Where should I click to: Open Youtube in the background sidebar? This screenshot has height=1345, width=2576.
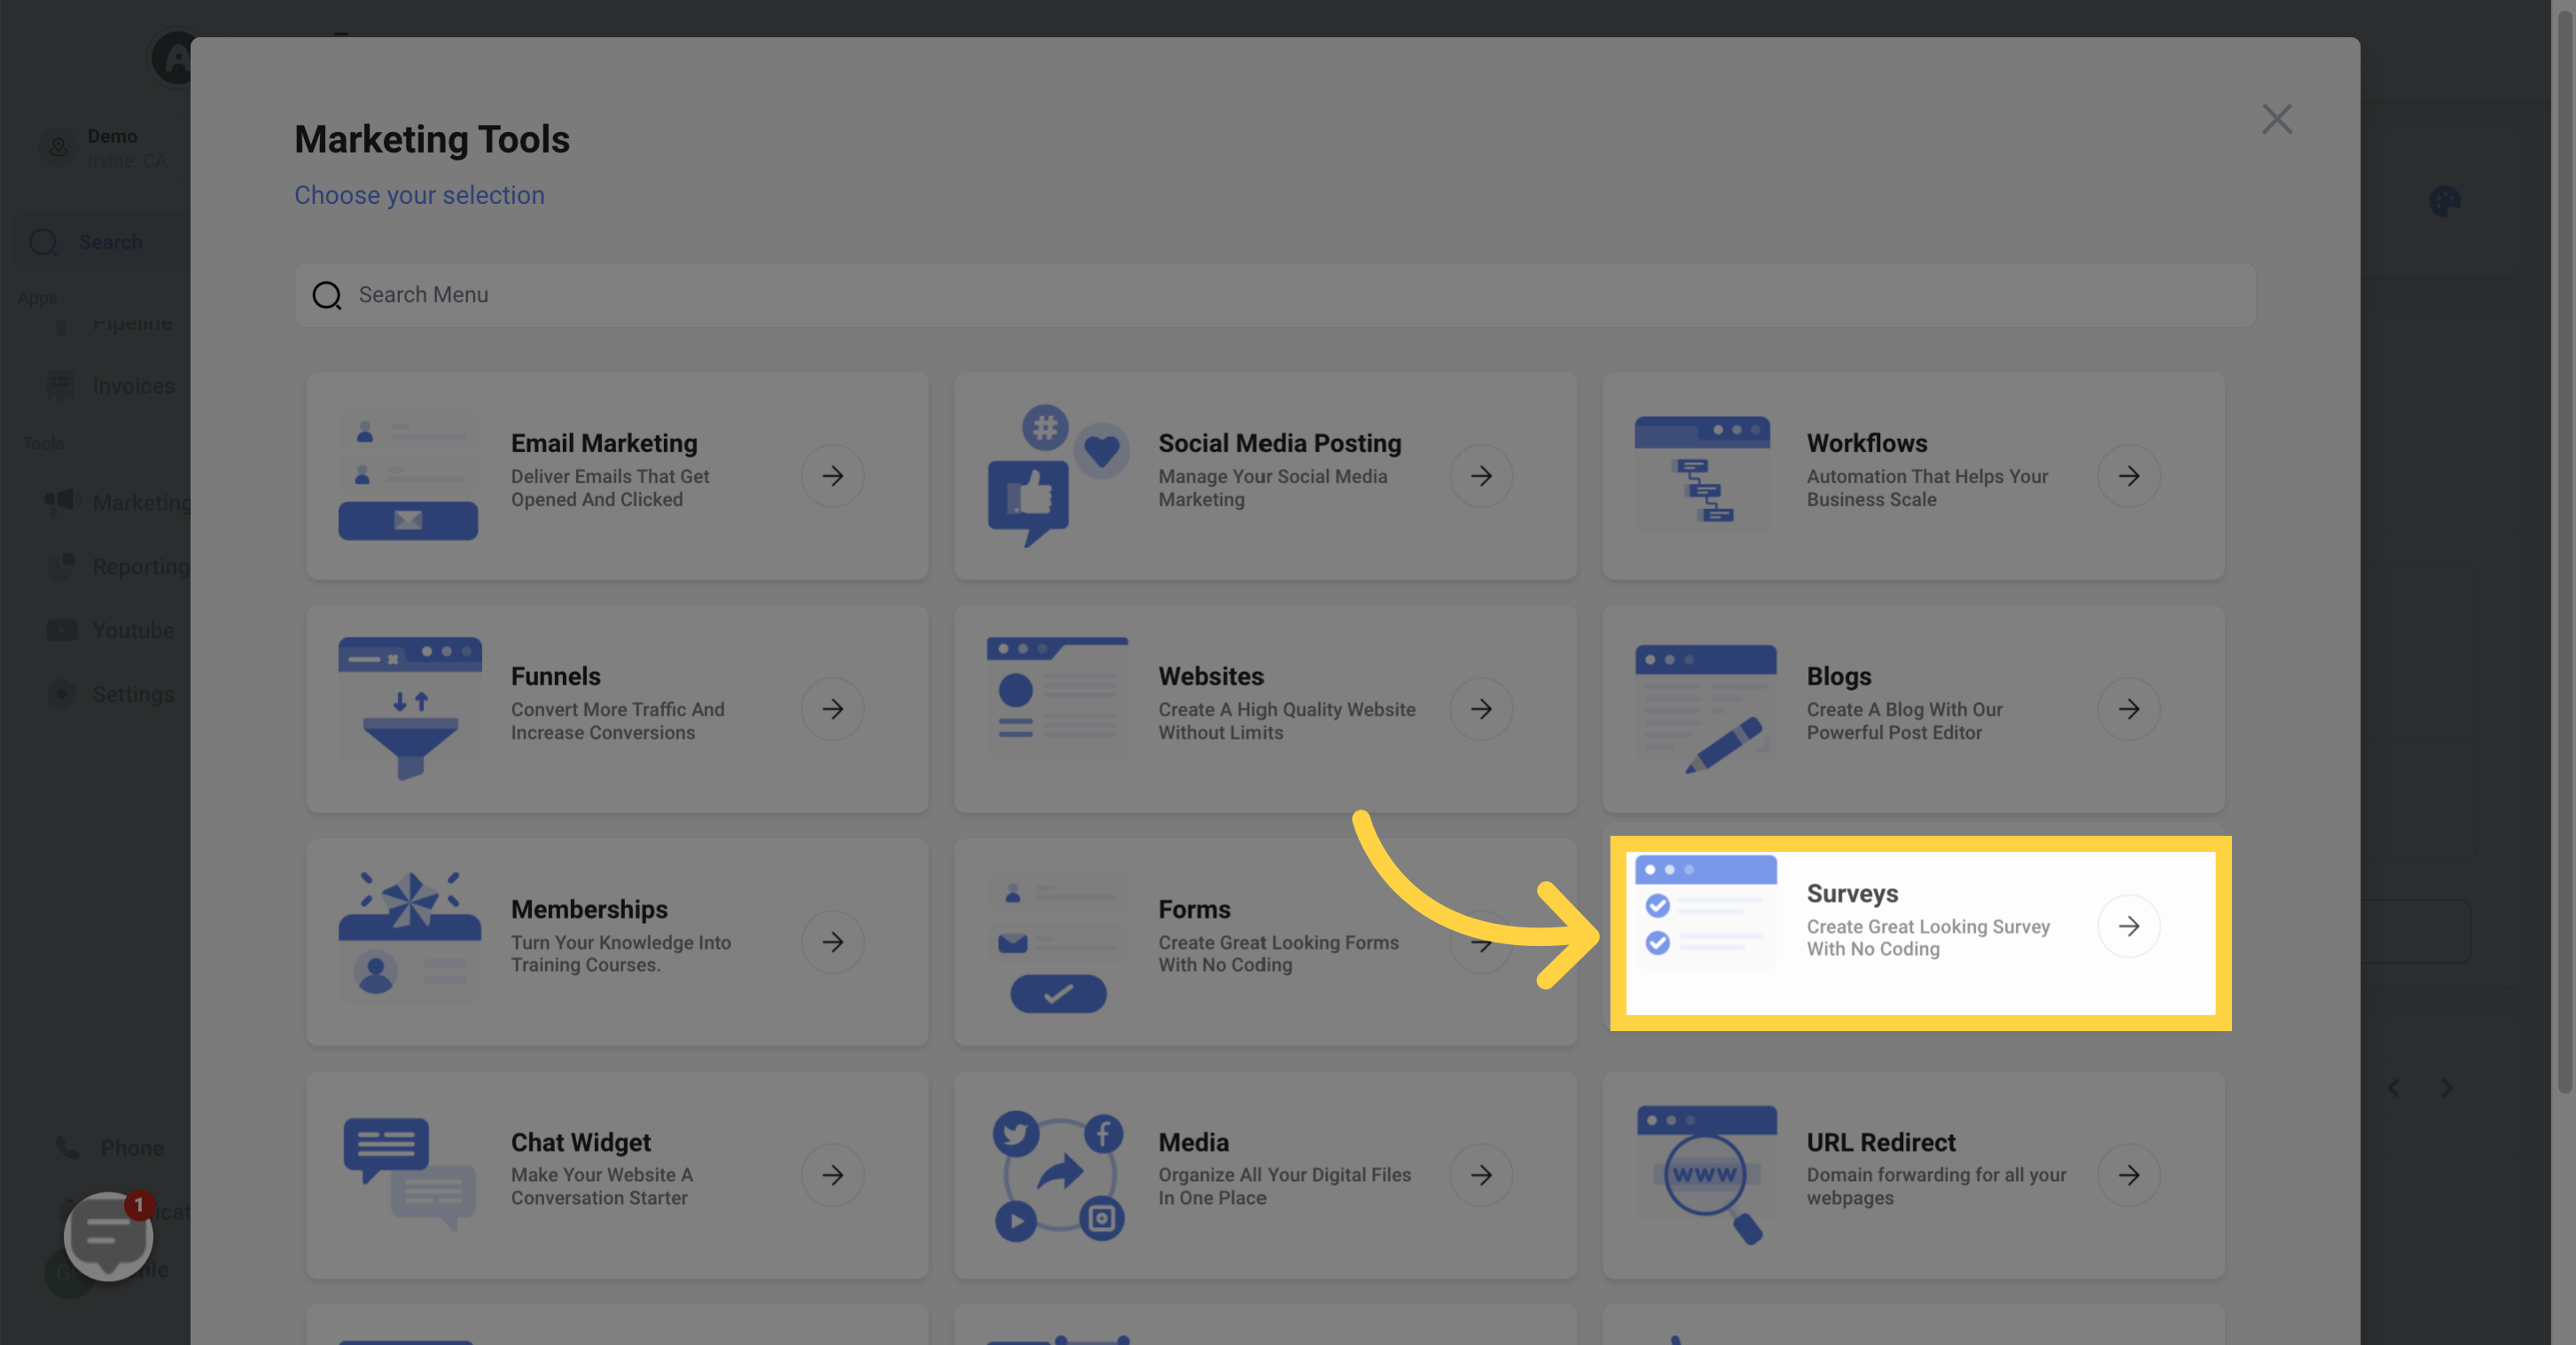(111, 630)
